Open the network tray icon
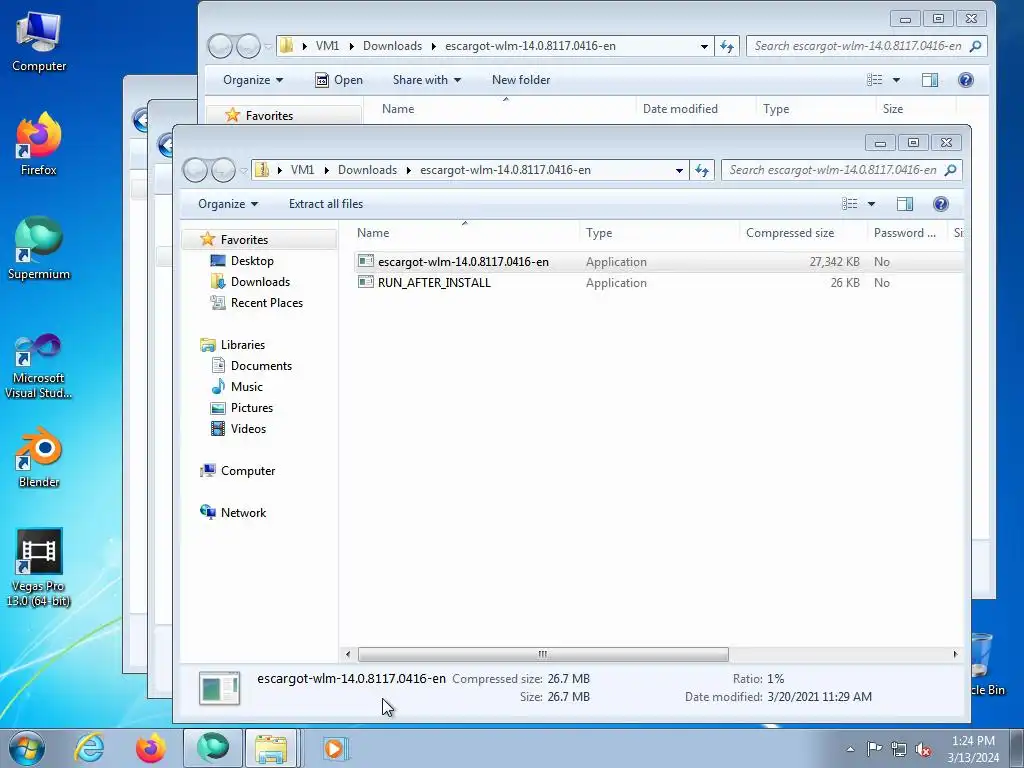 (899, 749)
